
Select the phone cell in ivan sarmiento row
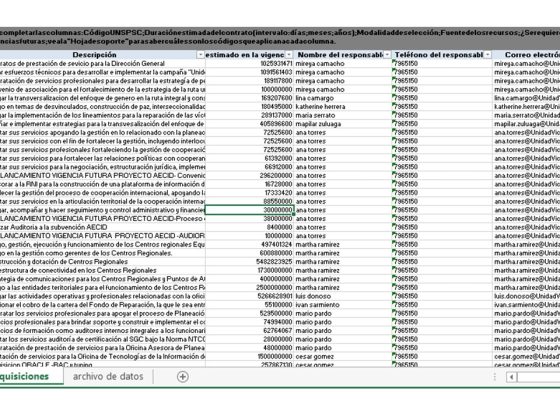point(442,305)
